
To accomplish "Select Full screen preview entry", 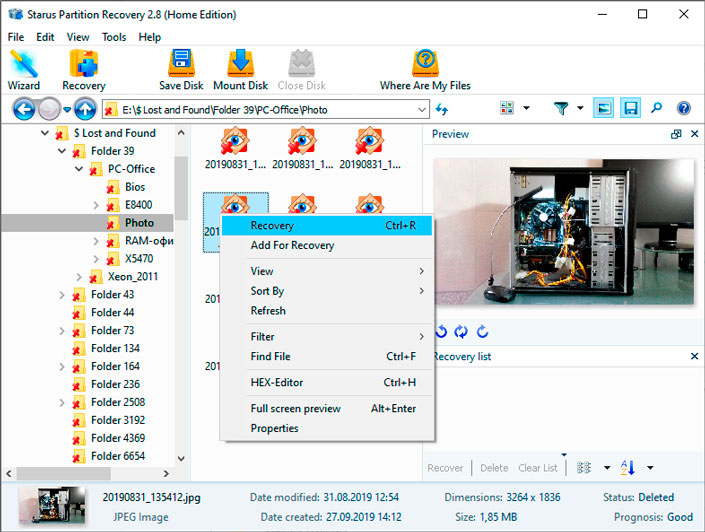I will pyautogui.click(x=327, y=409).
